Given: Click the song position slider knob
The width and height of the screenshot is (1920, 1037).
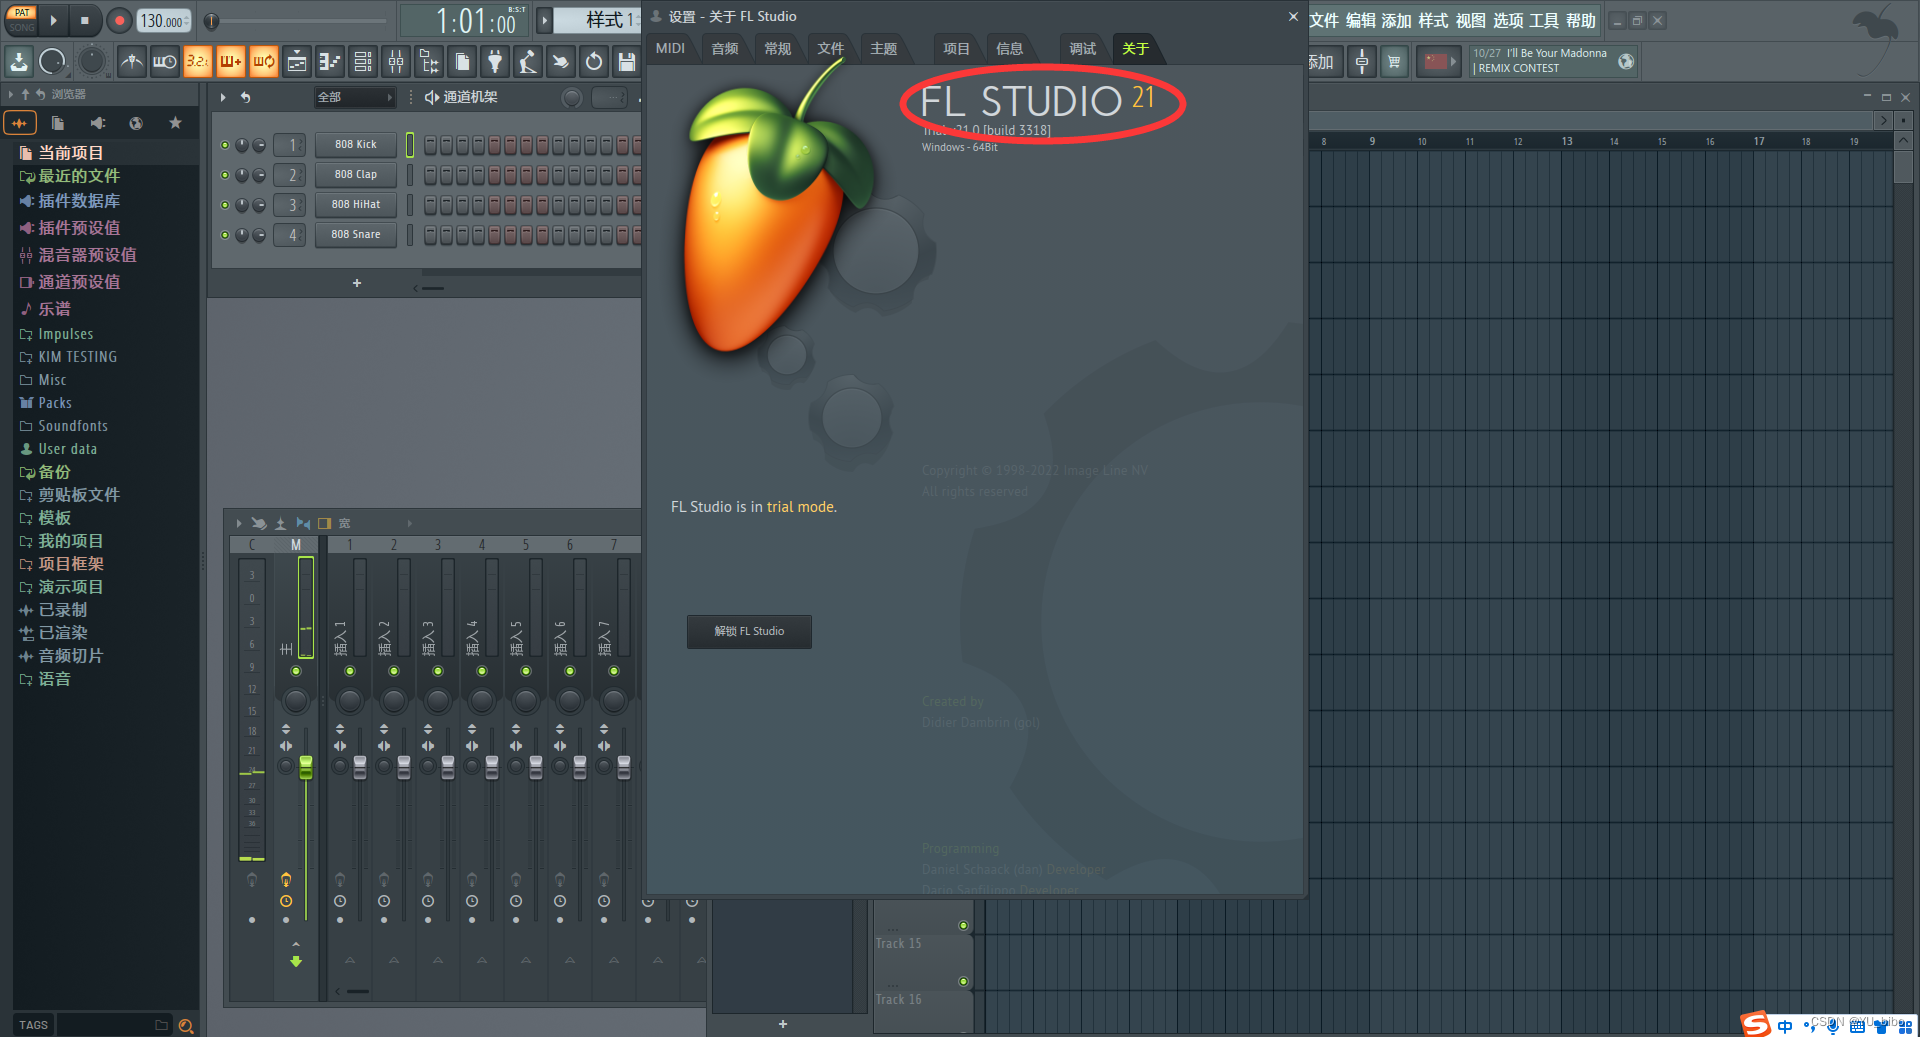Looking at the screenshot, I should pyautogui.click(x=211, y=20).
